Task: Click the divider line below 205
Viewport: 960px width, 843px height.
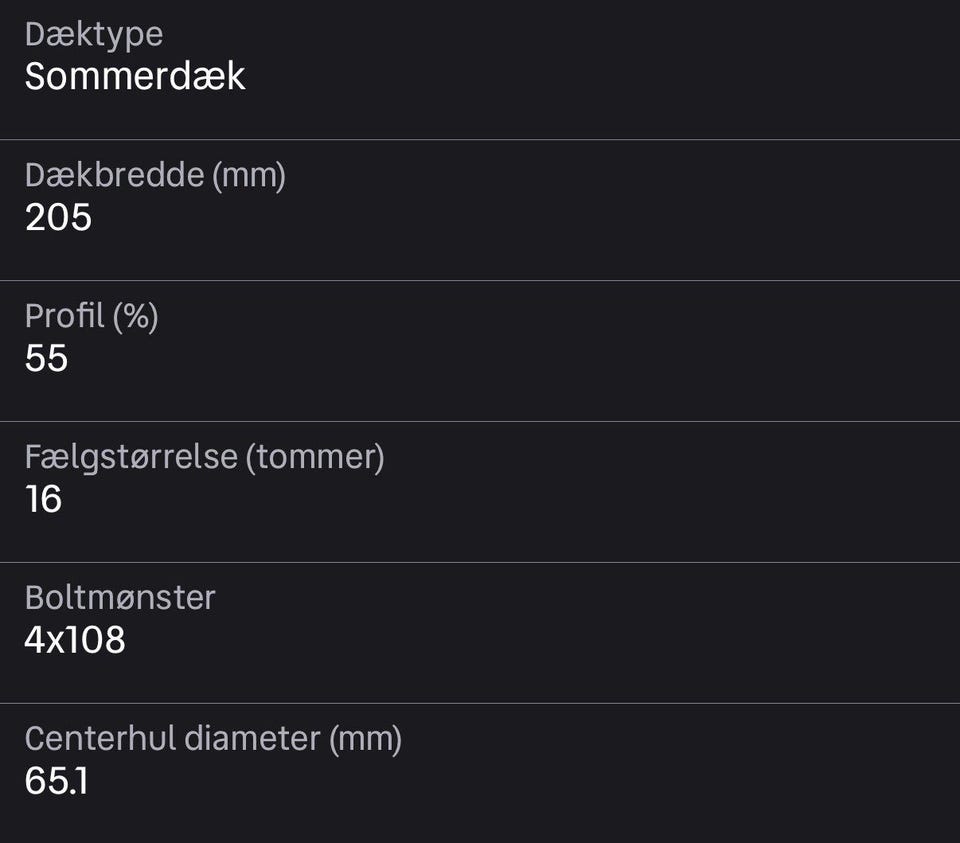Action: click(x=480, y=280)
